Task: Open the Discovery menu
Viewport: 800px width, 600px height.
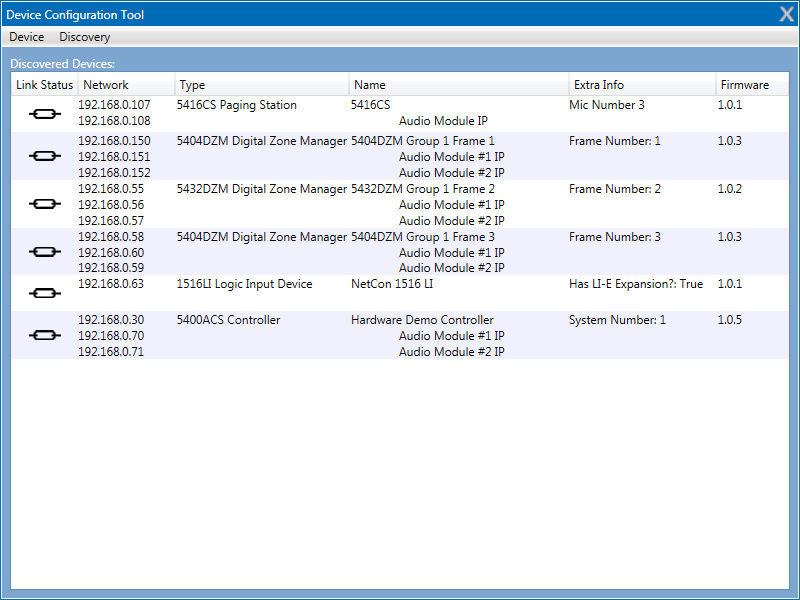Action: [85, 37]
